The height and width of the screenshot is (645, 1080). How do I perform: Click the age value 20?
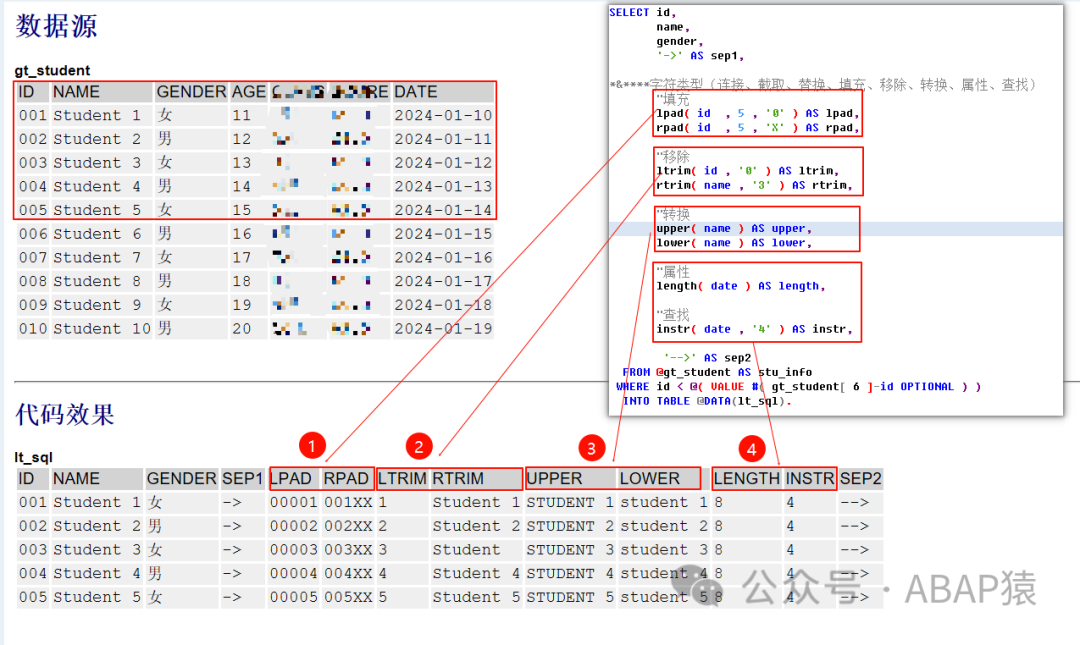pos(242,328)
